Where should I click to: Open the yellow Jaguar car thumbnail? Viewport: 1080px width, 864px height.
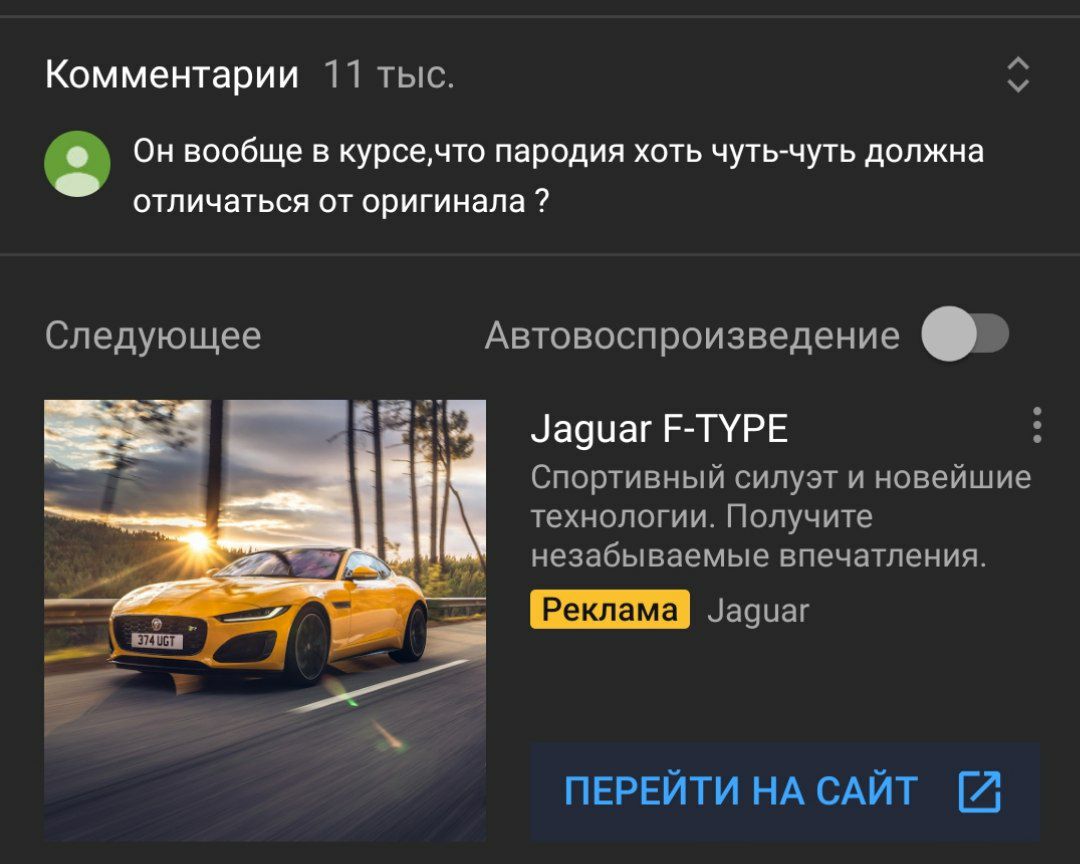(265, 620)
